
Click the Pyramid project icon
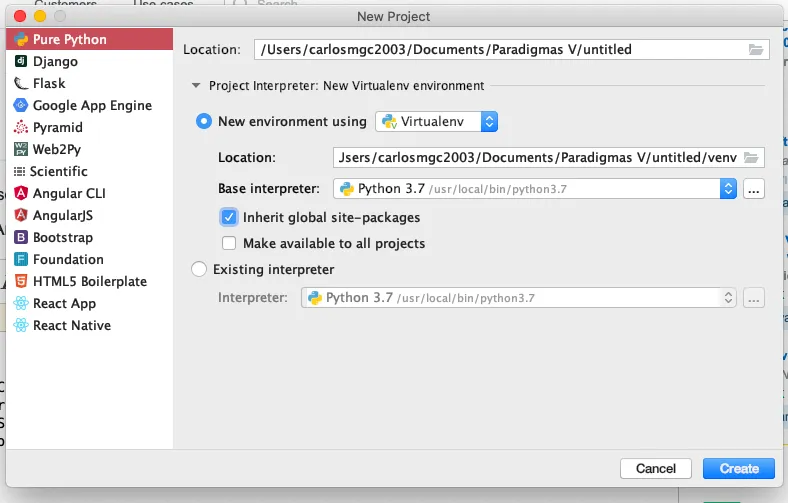21,127
